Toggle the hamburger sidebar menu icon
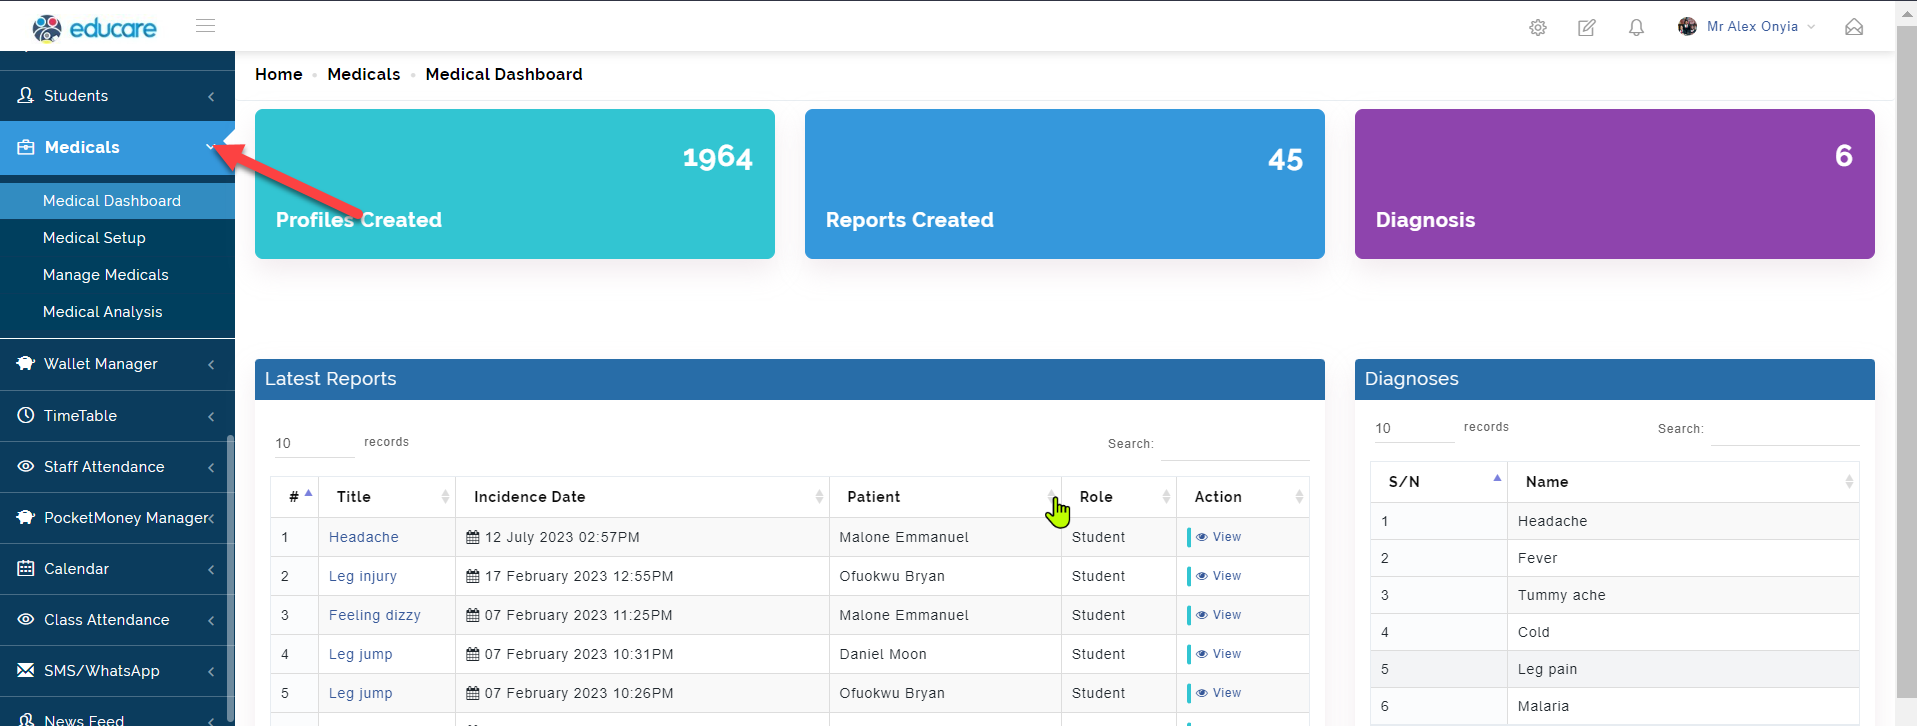Image resolution: width=1917 pixels, height=726 pixels. click(206, 26)
